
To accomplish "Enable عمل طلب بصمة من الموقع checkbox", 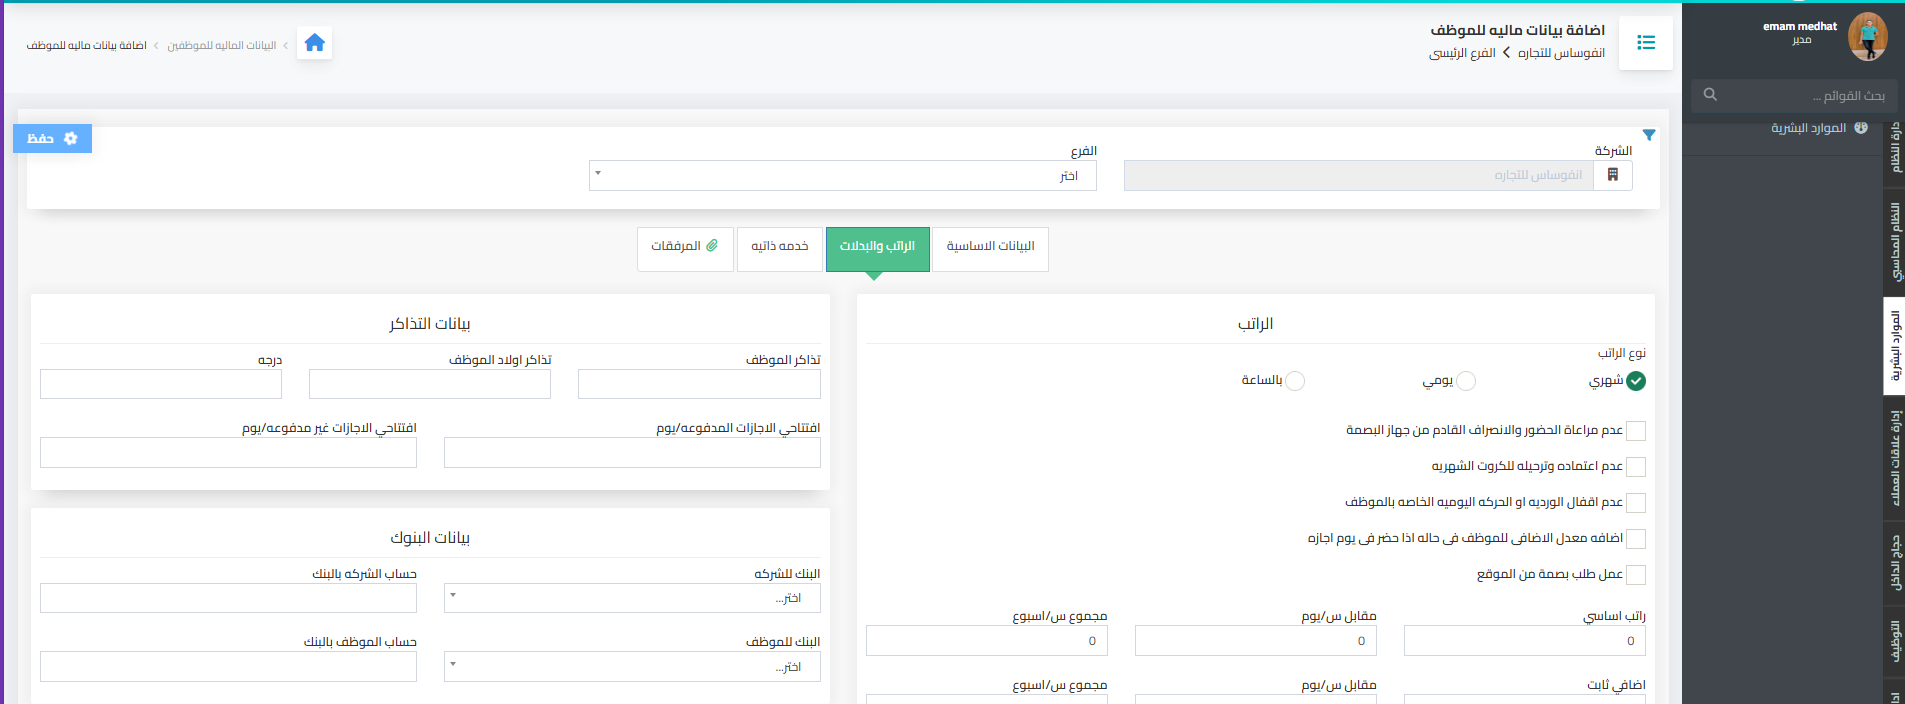I will point(1636,575).
